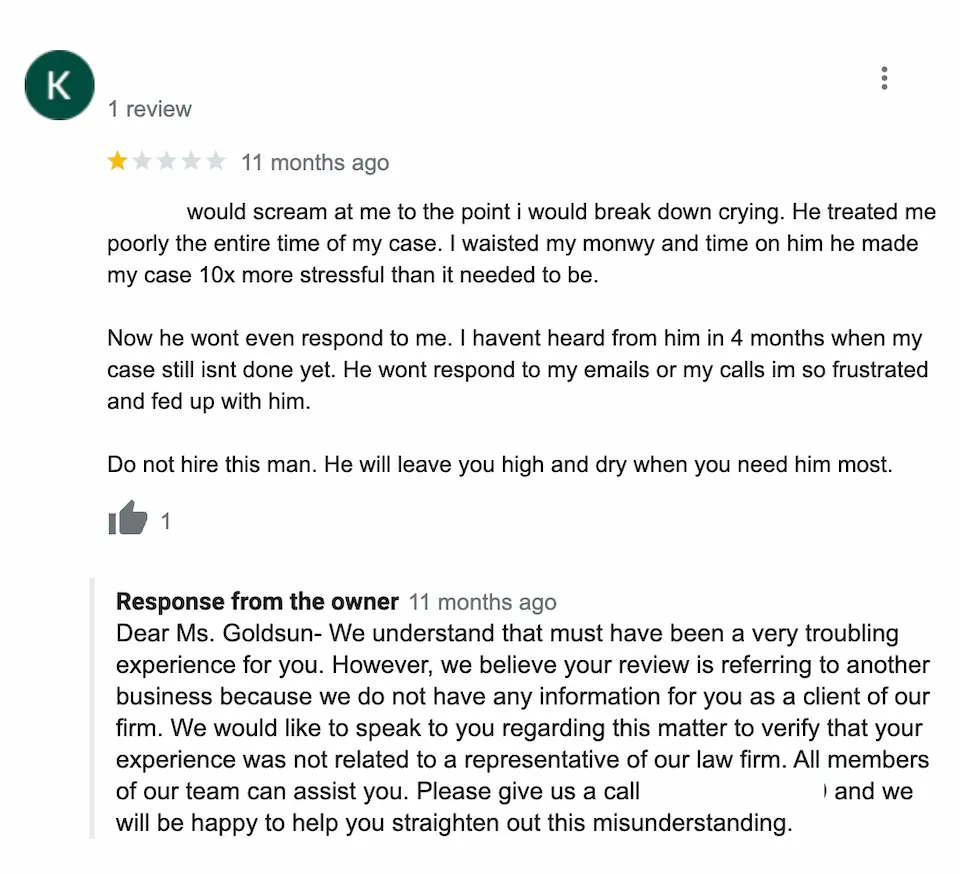Click the first gold rating star

click(118, 162)
